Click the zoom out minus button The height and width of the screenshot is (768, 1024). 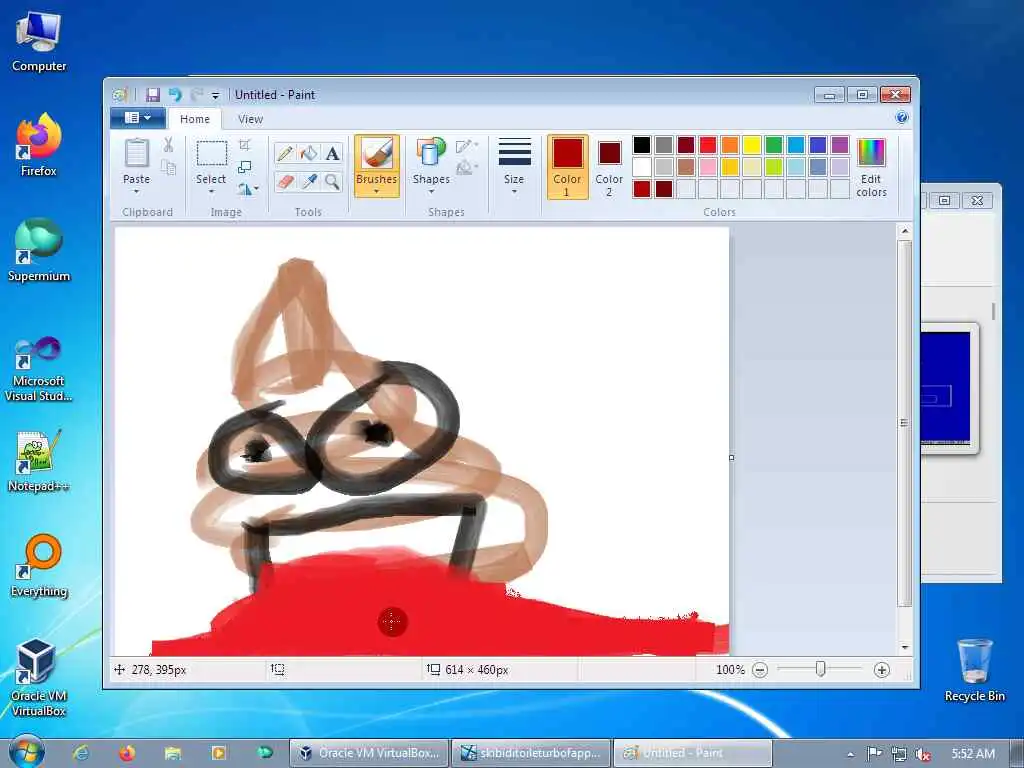click(x=760, y=670)
